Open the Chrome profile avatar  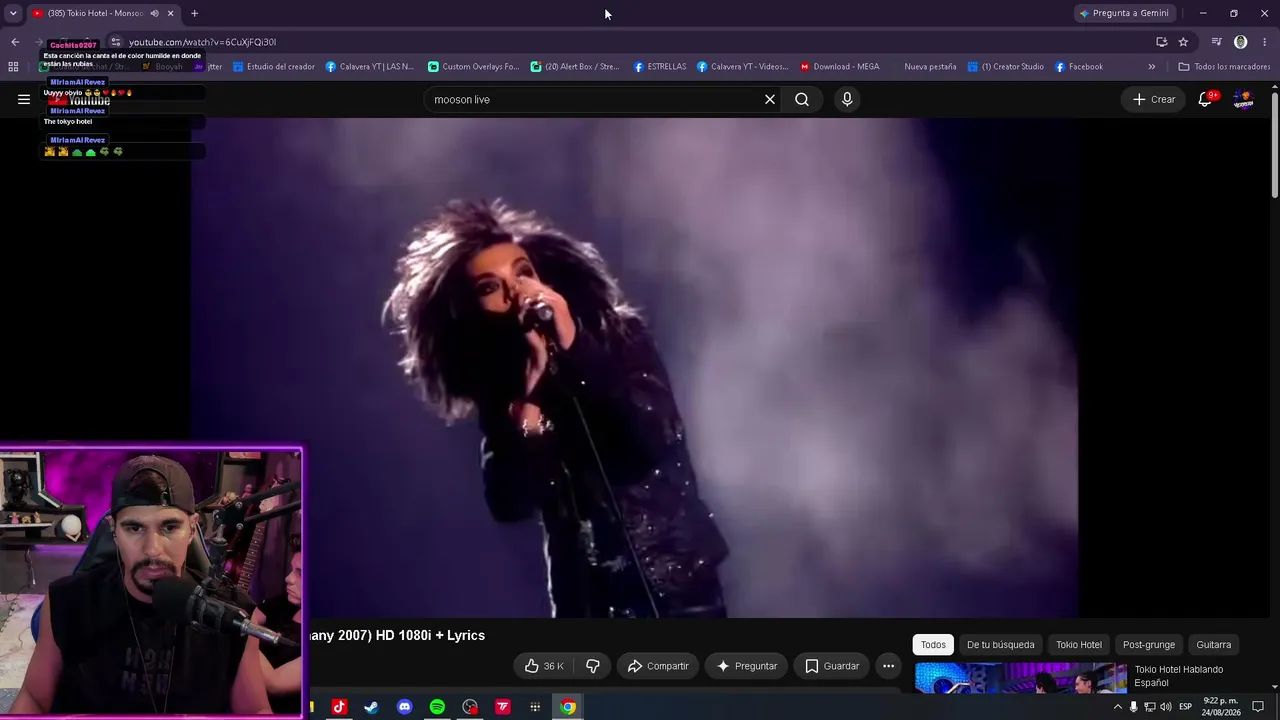pos(1241,42)
